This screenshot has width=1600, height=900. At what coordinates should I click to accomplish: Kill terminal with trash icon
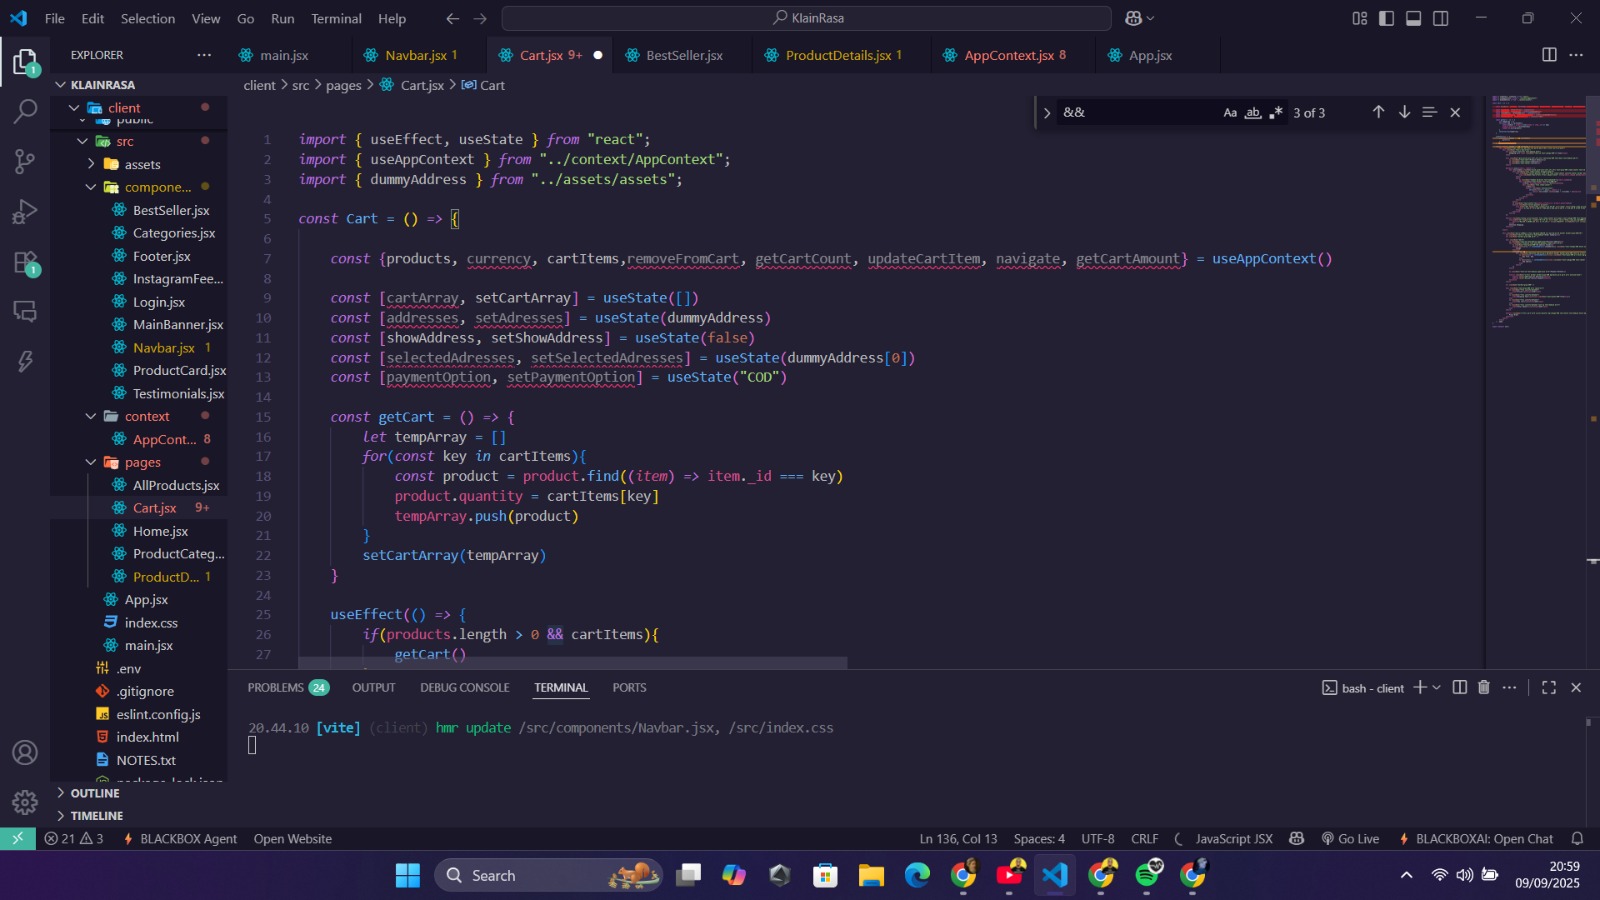click(x=1484, y=688)
